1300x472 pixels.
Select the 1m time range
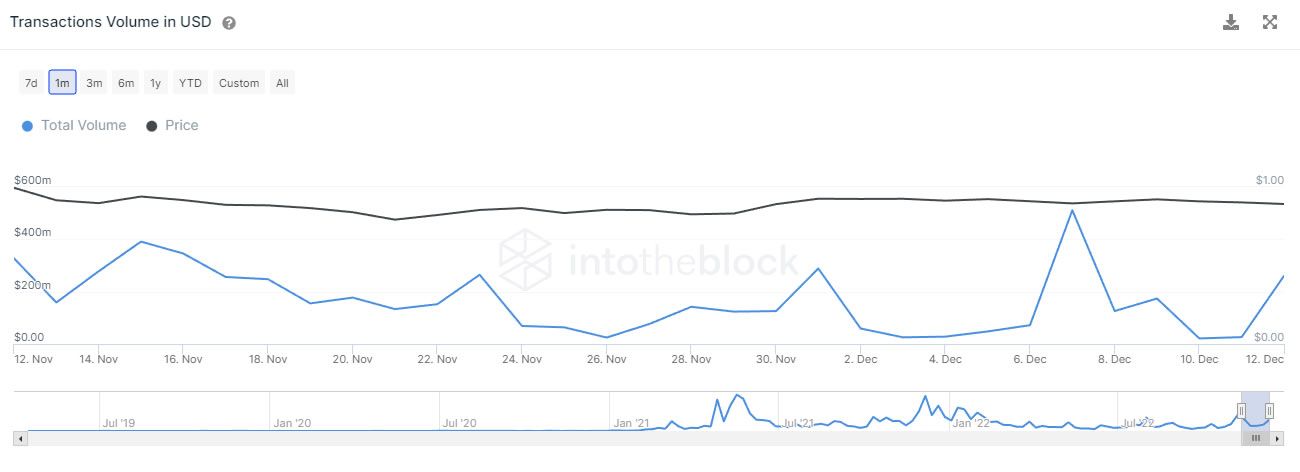pyautogui.click(x=62, y=83)
